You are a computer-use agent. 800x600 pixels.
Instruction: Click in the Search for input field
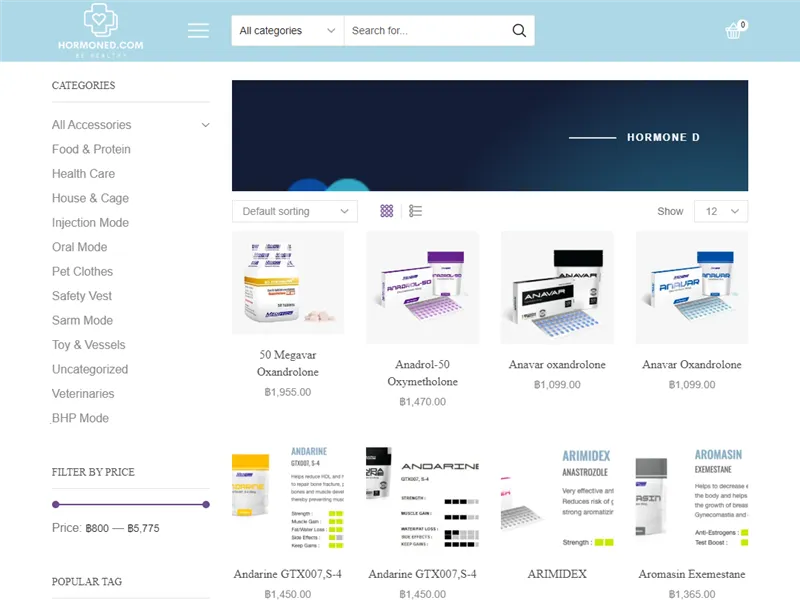click(x=424, y=31)
